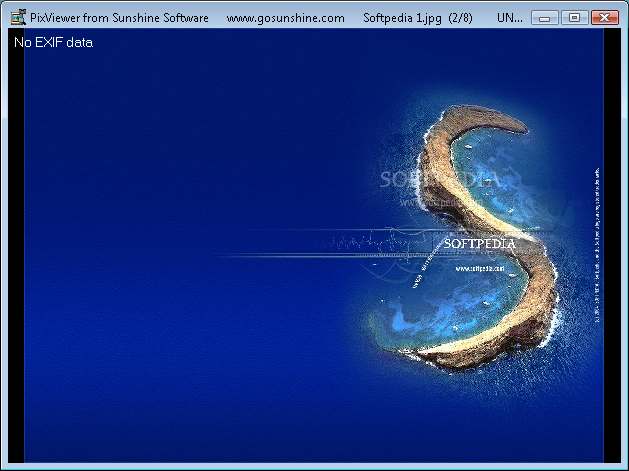Click 'www.gosunshine.com' in the title bar
Image resolution: width=629 pixels, height=471 pixels.
tap(285, 18)
